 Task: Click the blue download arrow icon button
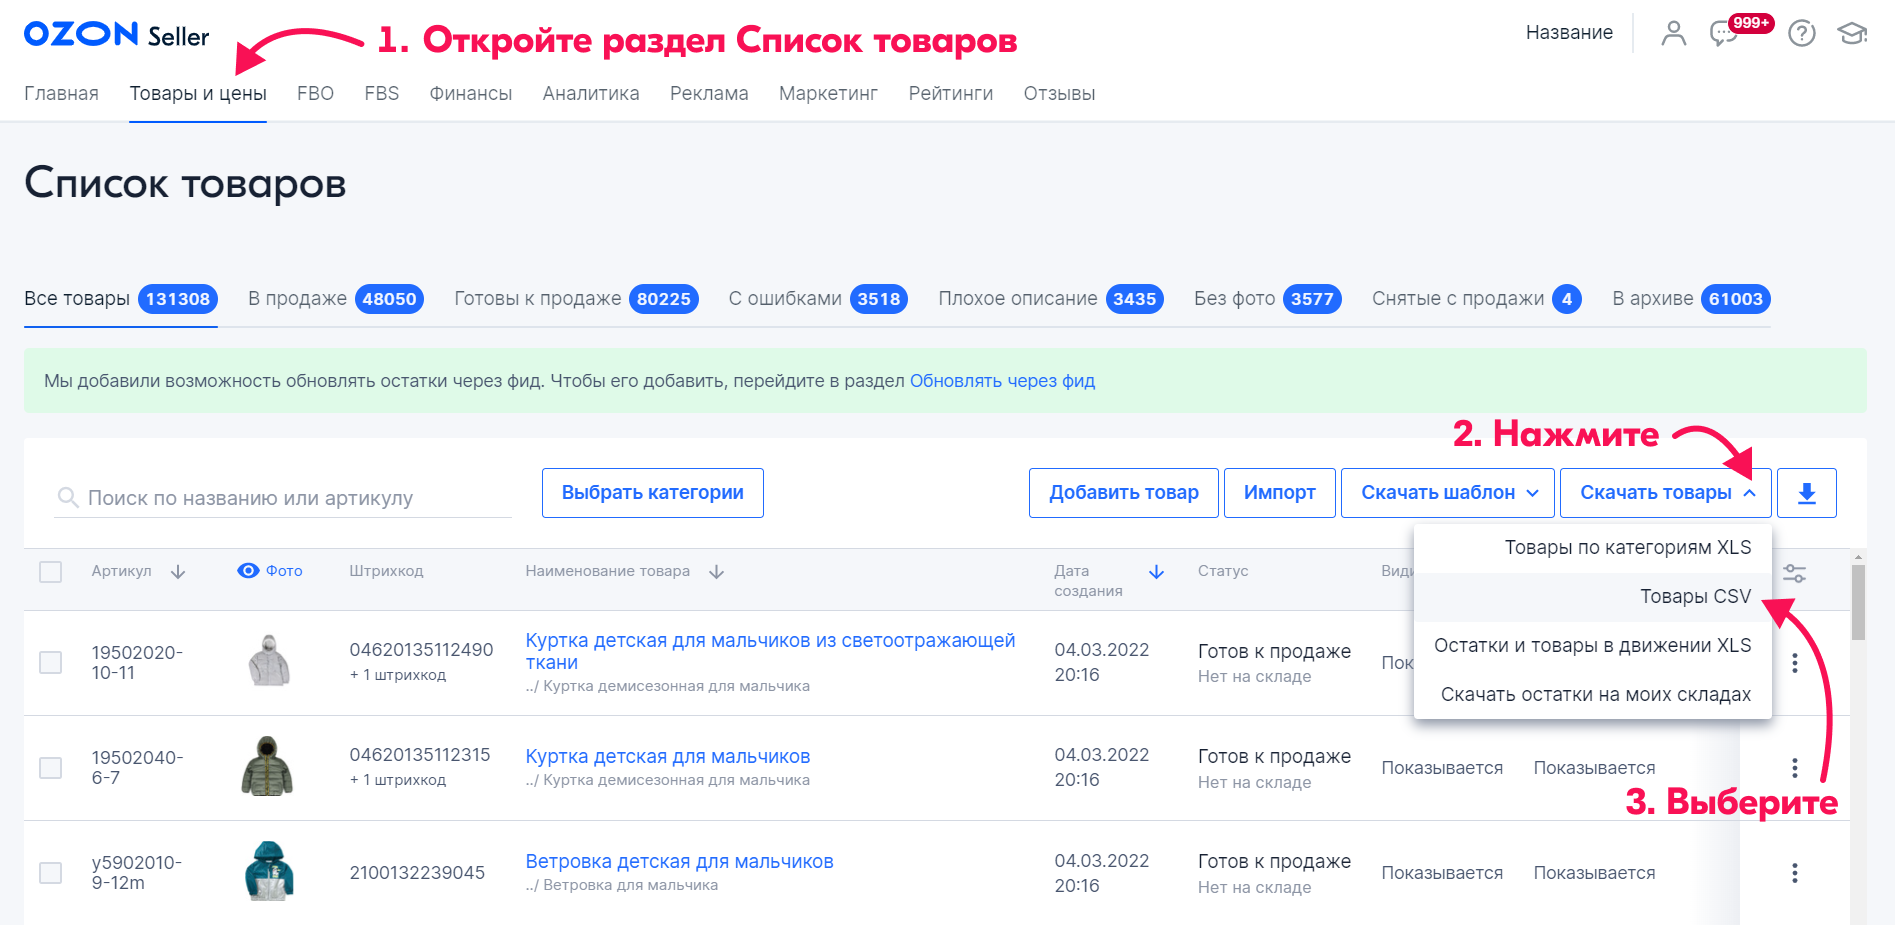pyautogui.click(x=1806, y=493)
